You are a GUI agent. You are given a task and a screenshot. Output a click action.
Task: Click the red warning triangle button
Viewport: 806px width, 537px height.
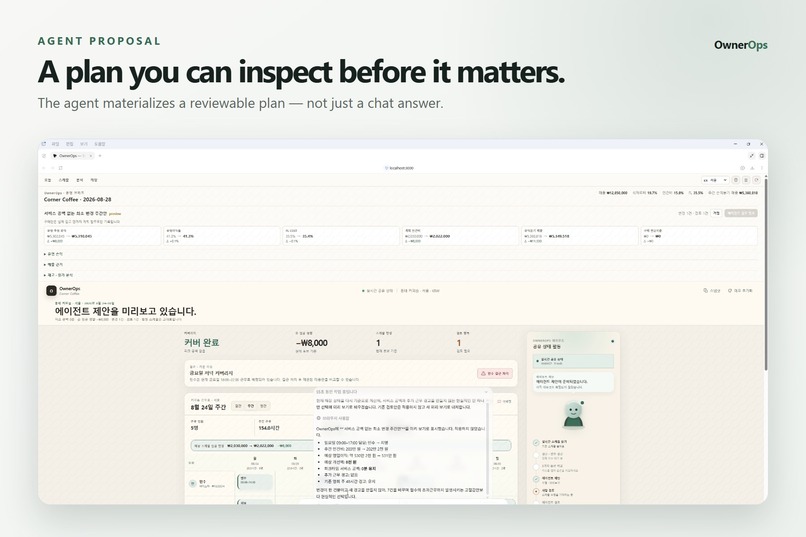pos(495,374)
